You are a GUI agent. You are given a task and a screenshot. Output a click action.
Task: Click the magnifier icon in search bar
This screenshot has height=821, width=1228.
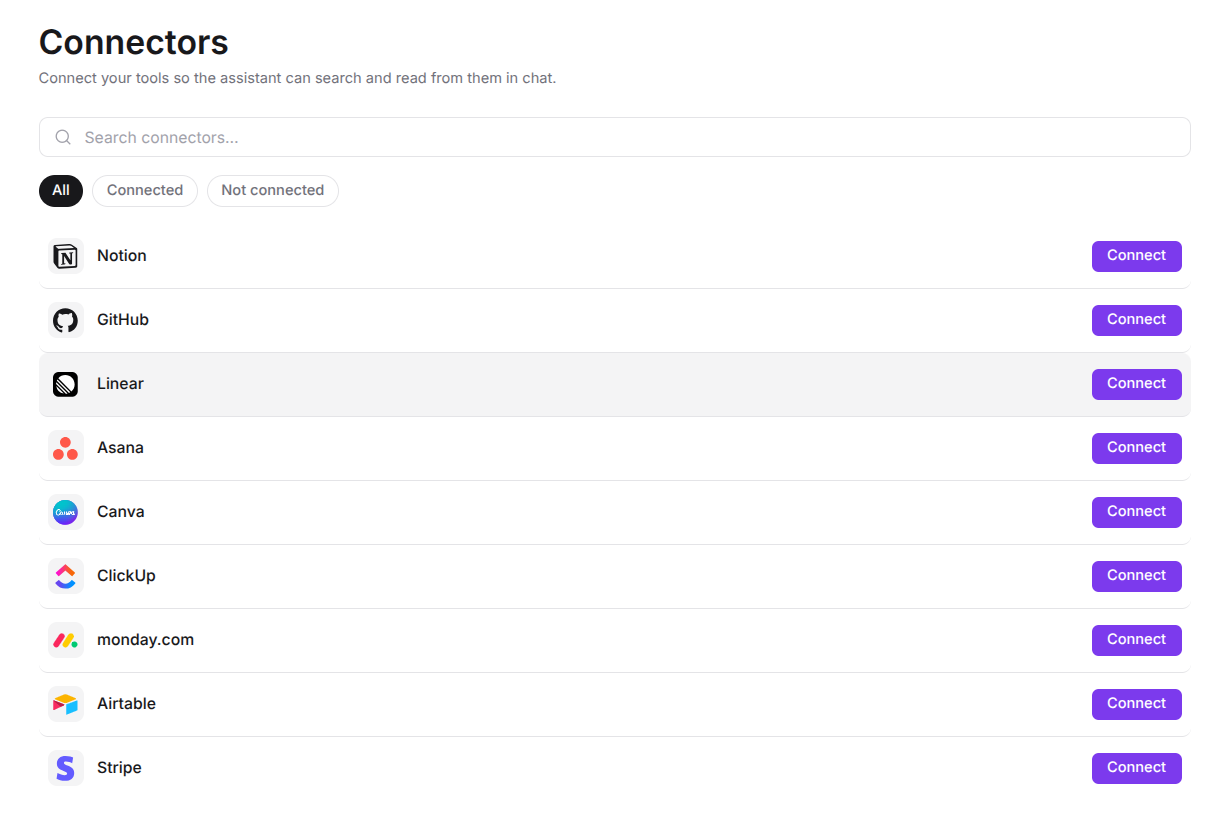[x=63, y=137]
